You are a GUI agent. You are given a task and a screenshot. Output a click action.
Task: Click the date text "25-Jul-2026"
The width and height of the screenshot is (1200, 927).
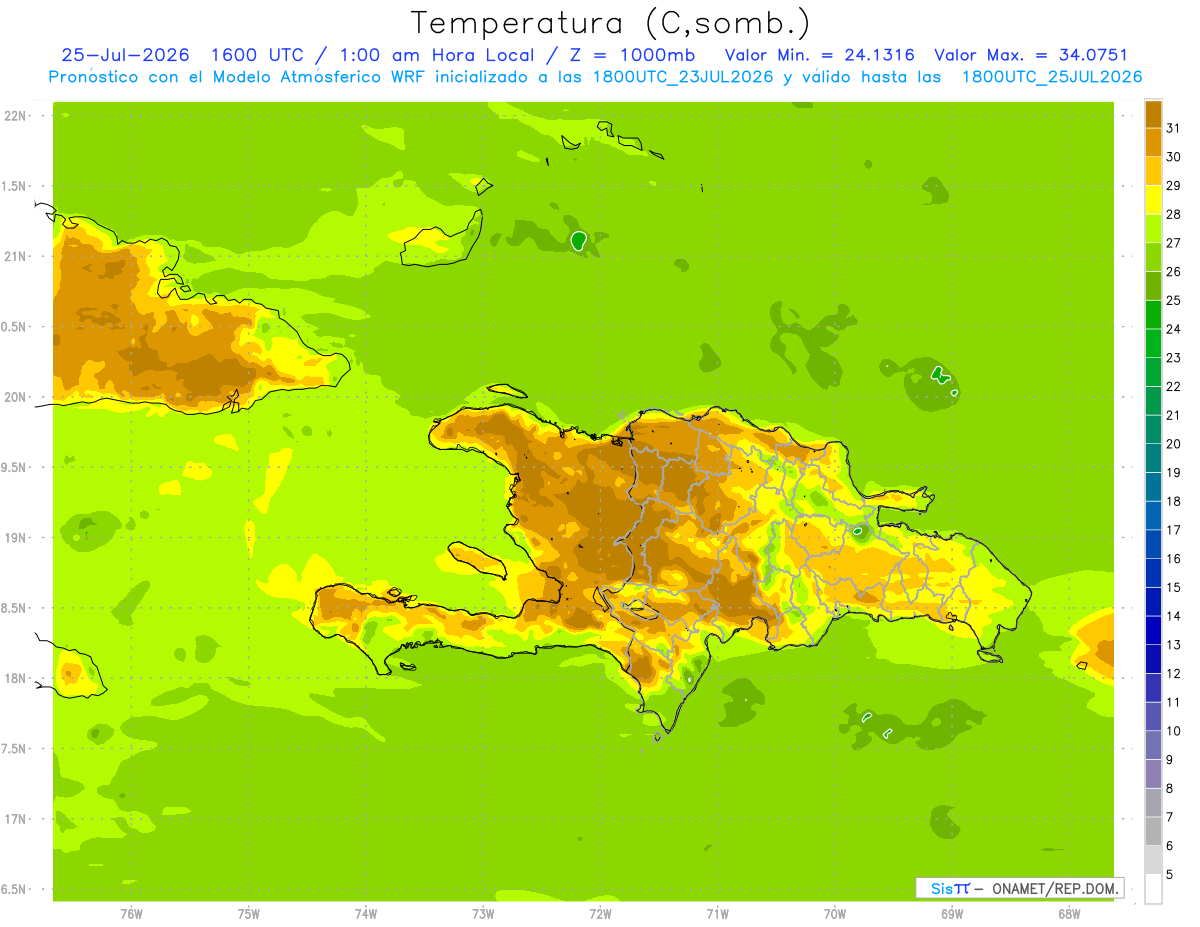(x=125, y=55)
